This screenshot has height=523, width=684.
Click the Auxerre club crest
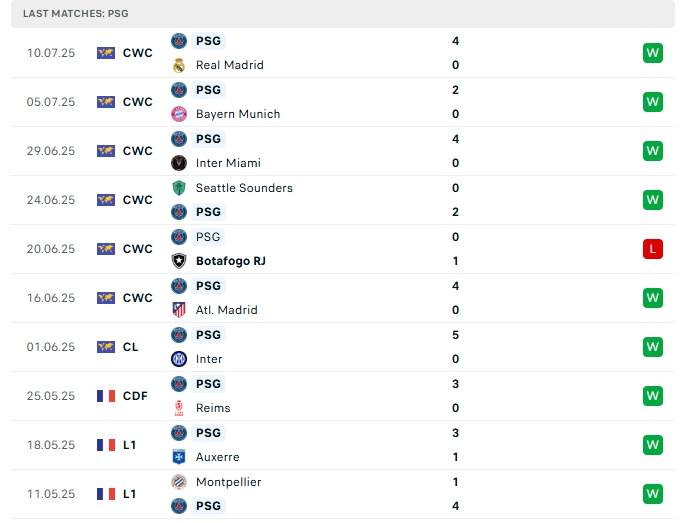(179, 457)
